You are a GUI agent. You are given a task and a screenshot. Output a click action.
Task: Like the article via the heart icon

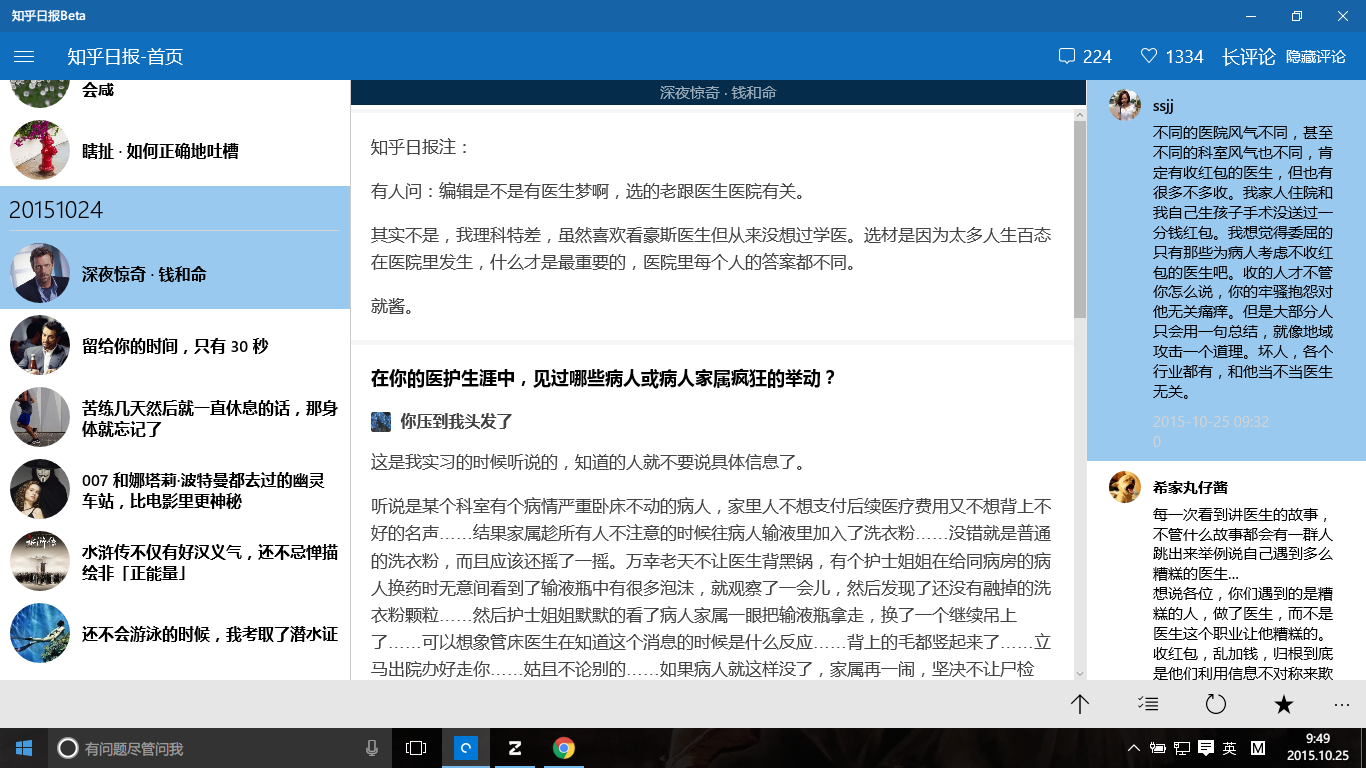pos(1149,57)
